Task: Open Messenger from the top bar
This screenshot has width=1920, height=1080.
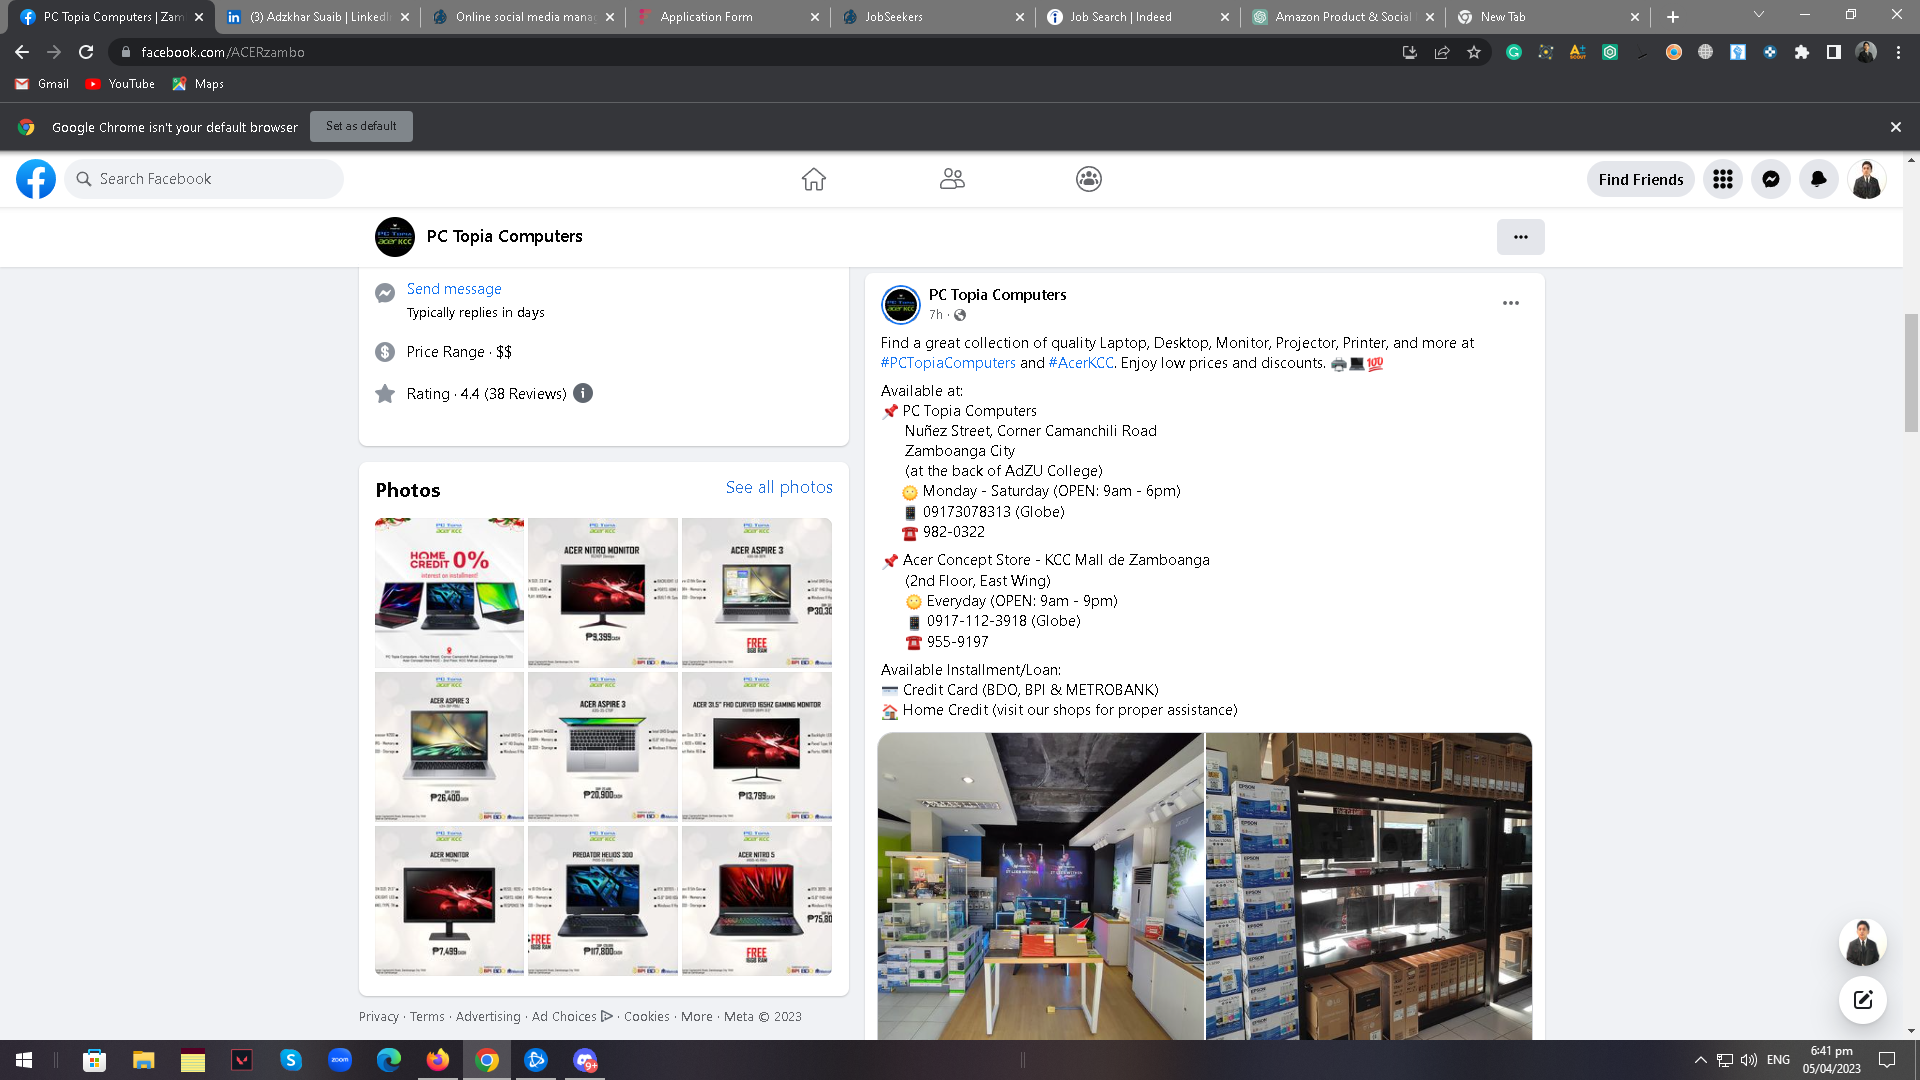Action: 1771,179
